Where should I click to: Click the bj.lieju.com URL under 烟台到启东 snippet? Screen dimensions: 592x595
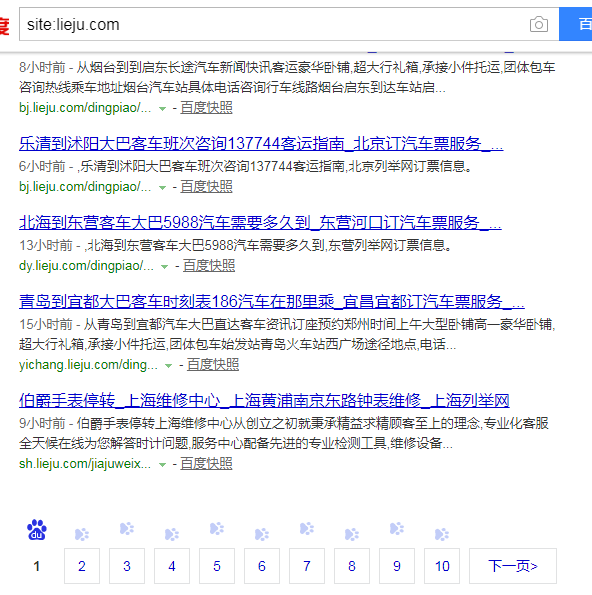point(85,108)
